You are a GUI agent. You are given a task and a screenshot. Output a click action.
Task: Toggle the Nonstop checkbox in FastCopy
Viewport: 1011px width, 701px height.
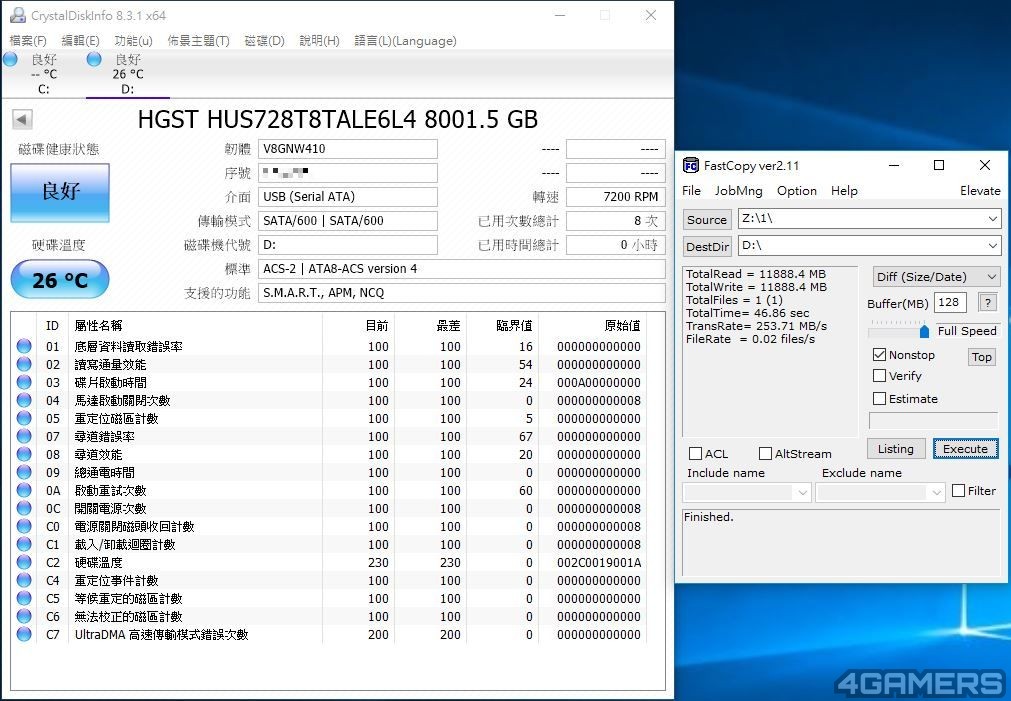[x=879, y=355]
